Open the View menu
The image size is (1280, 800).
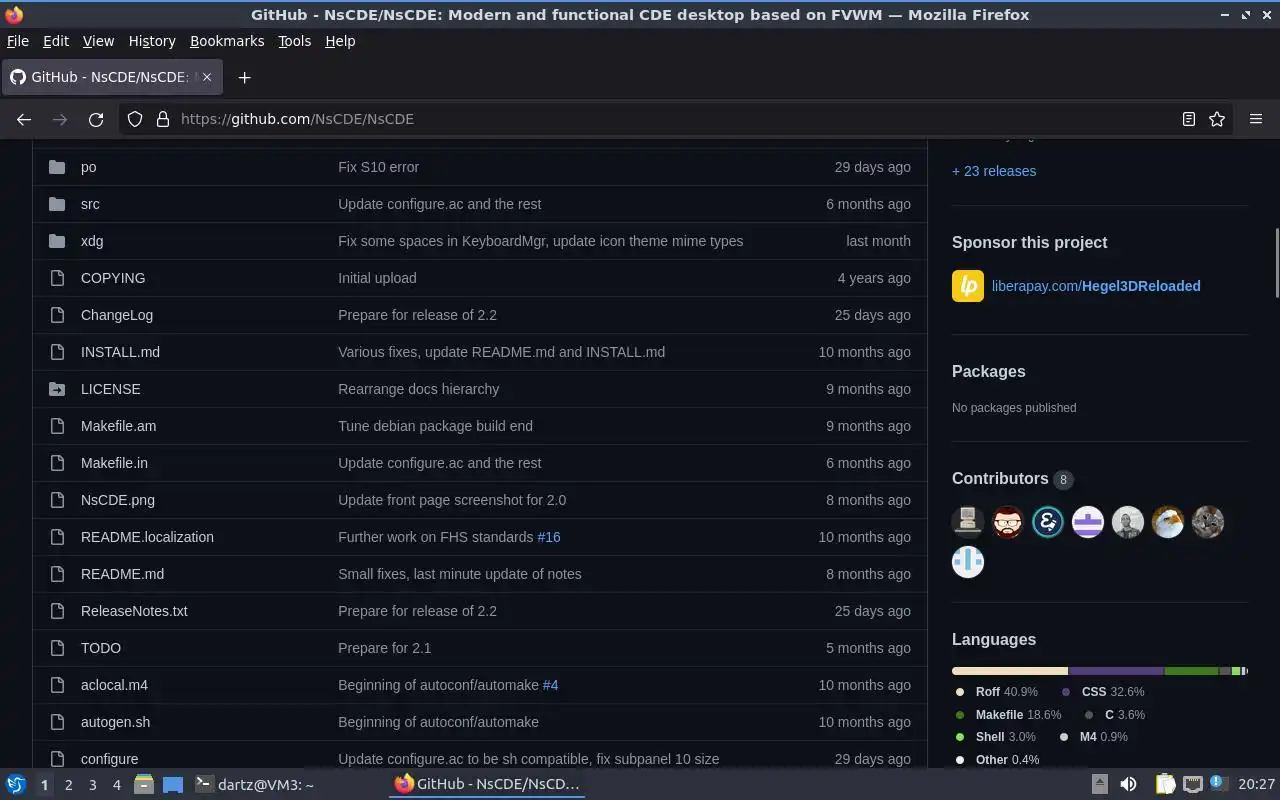[x=98, y=41]
